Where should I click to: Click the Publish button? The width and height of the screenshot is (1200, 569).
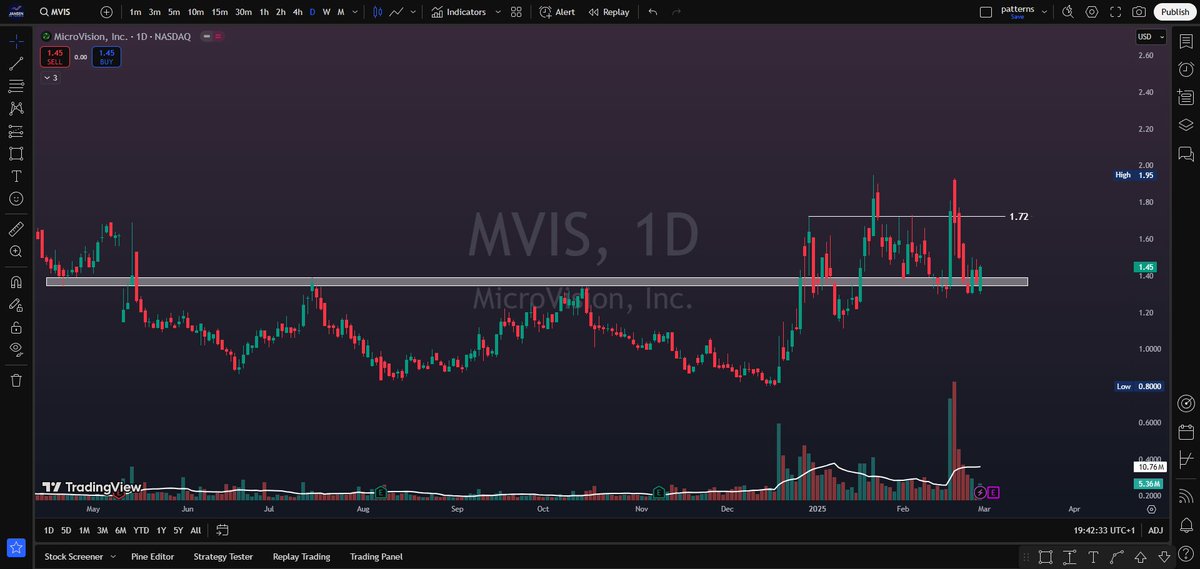1174,12
